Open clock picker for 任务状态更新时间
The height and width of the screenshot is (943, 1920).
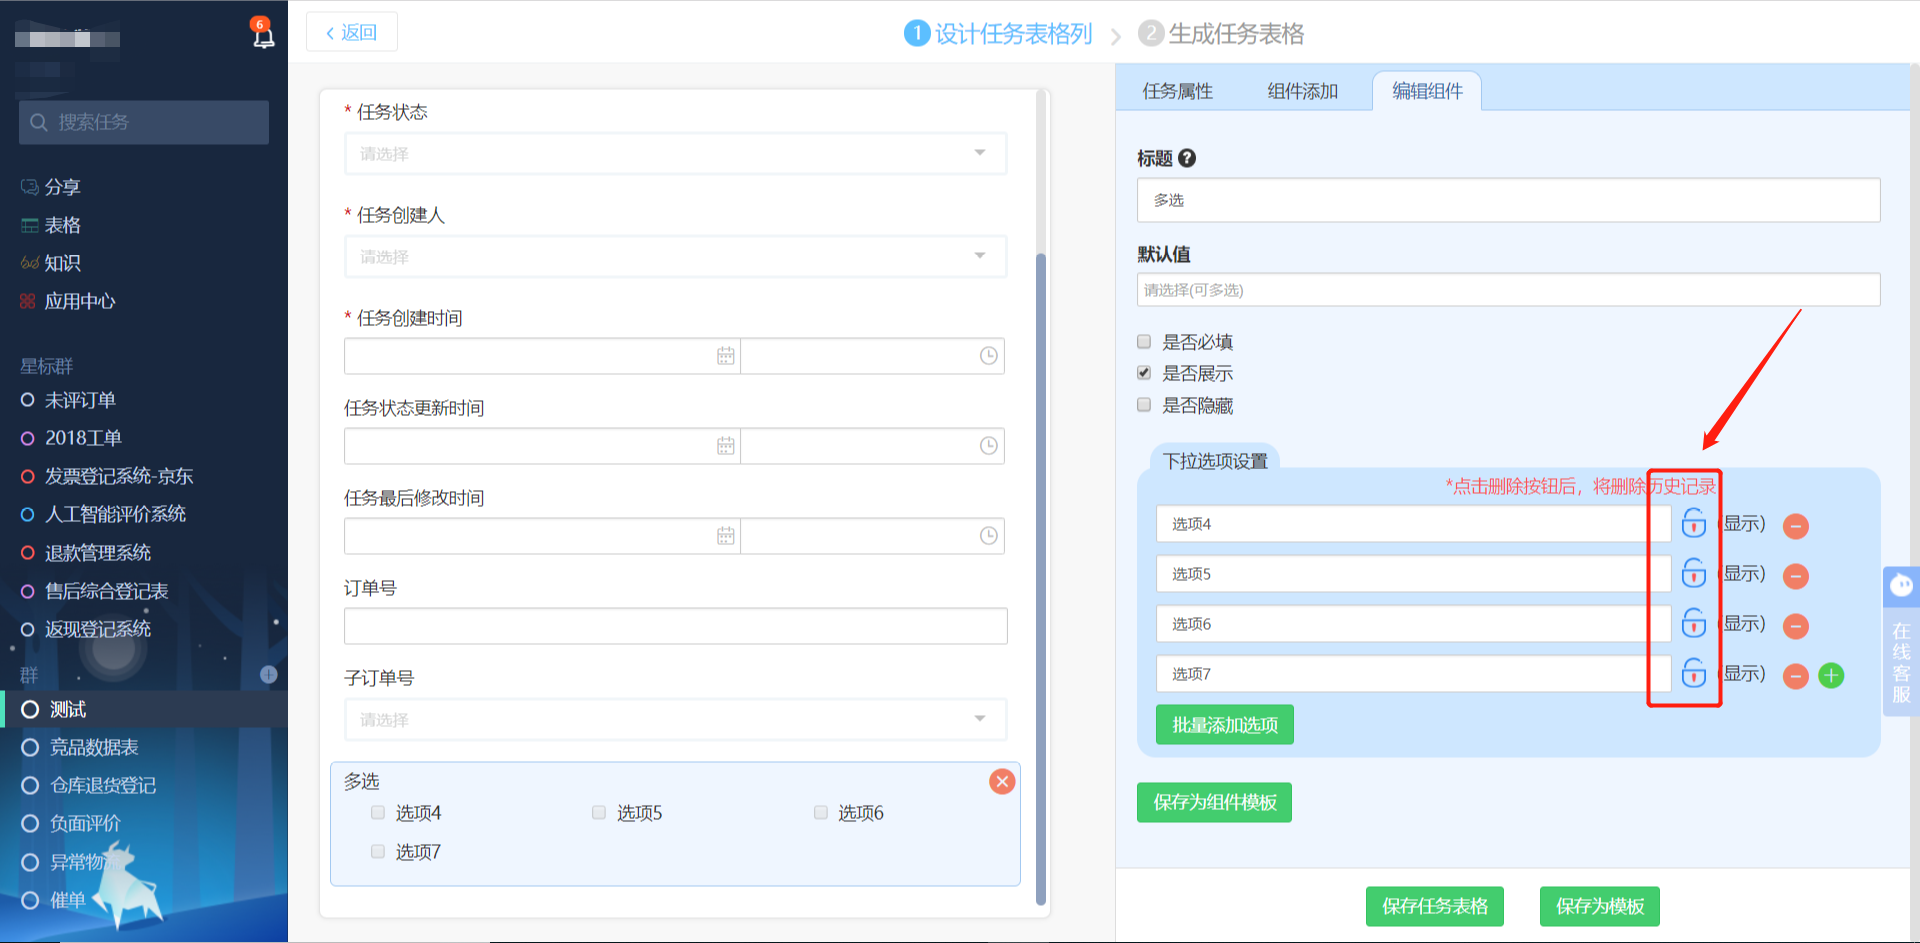(x=988, y=446)
